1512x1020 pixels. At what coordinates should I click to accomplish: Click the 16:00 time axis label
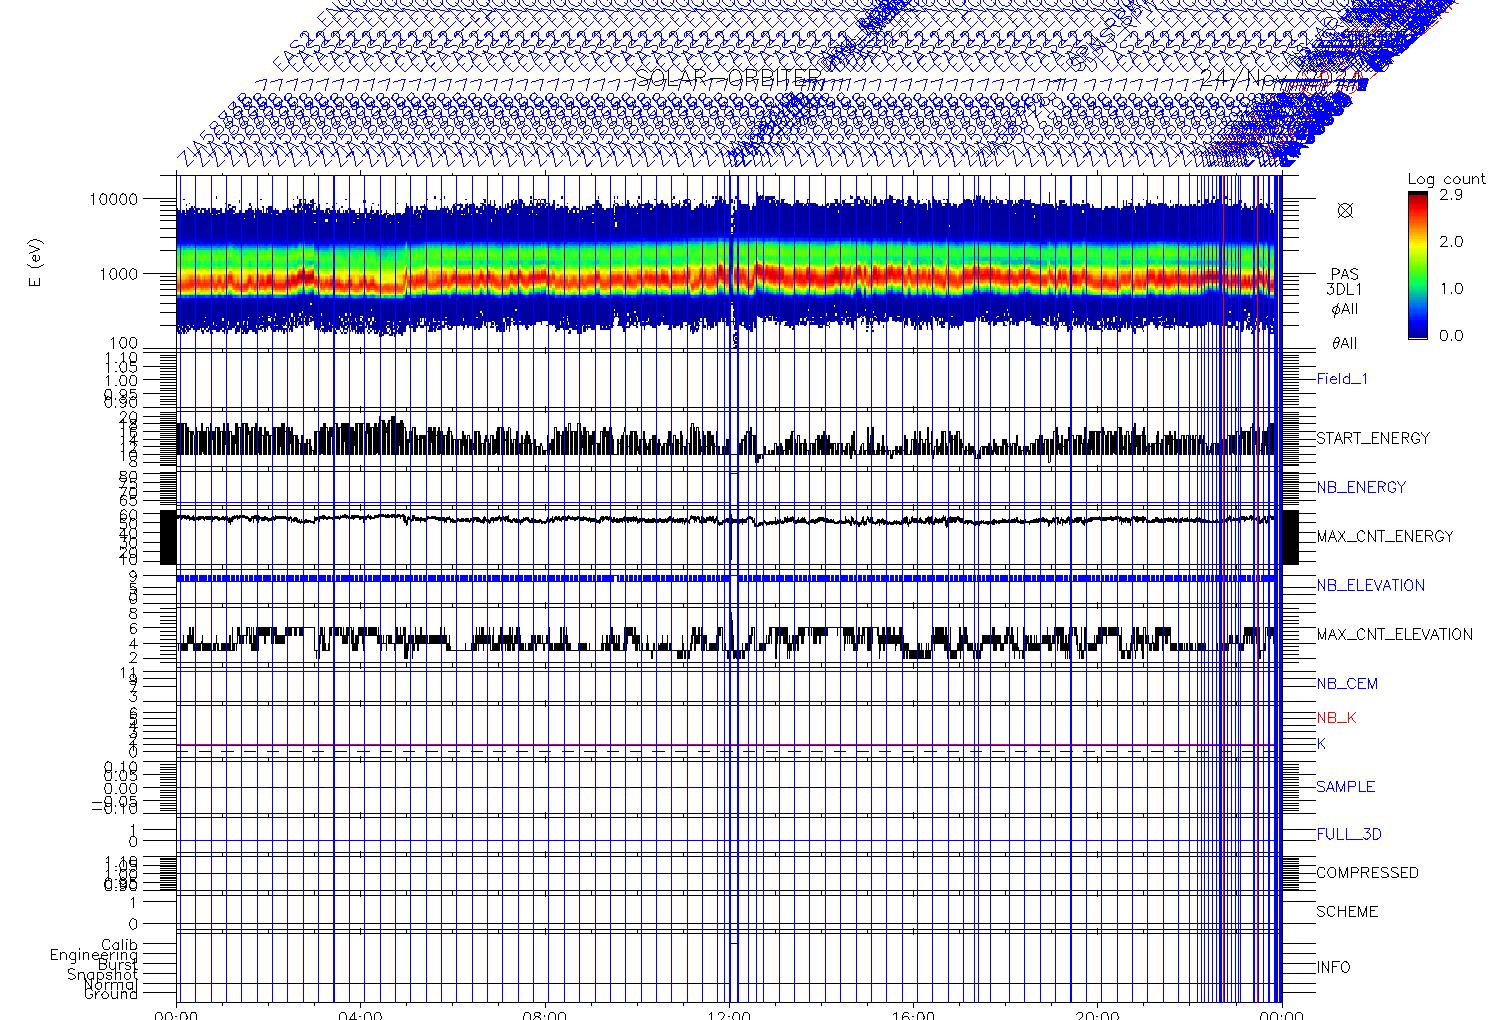pyautogui.click(x=913, y=1014)
